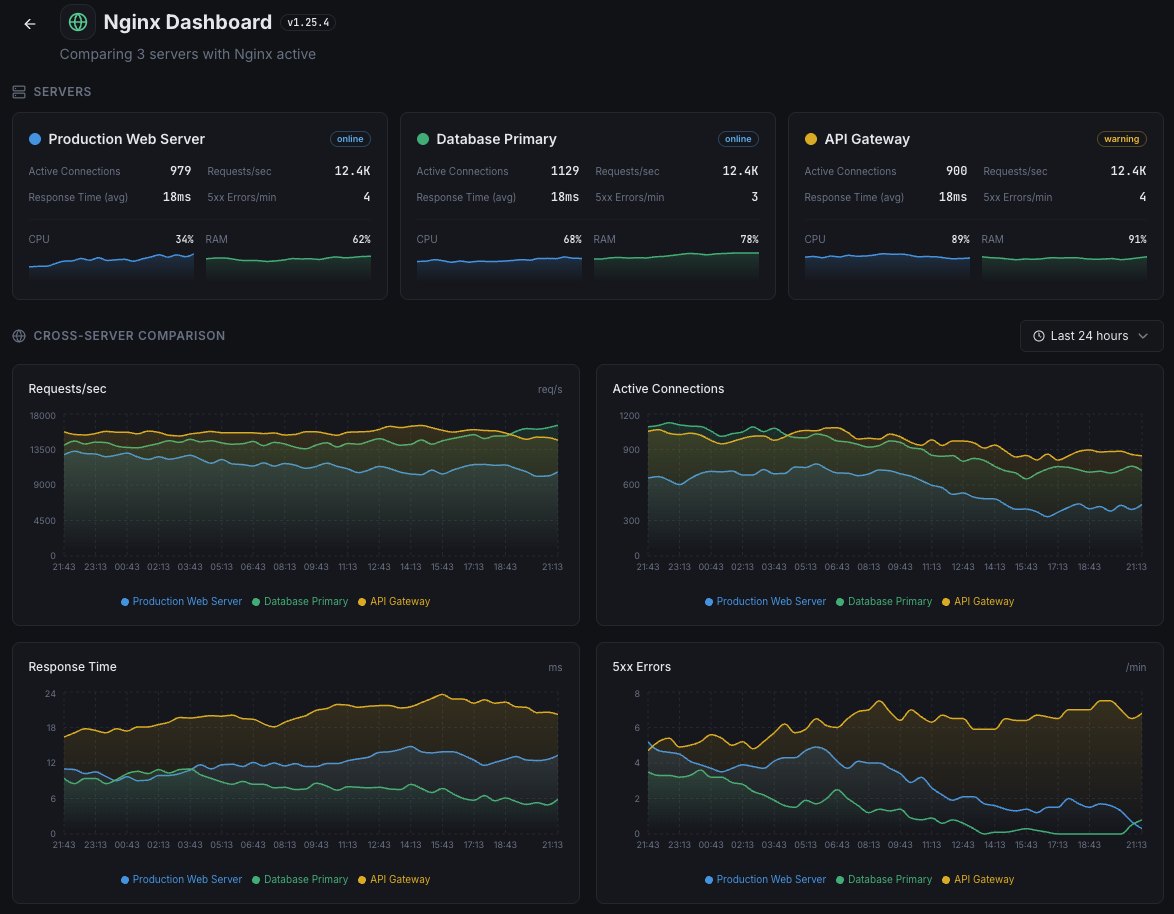This screenshot has height=914, width=1174.
Task: Click the globe logo beside Nginx Dashboard
Action: click(x=77, y=22)
